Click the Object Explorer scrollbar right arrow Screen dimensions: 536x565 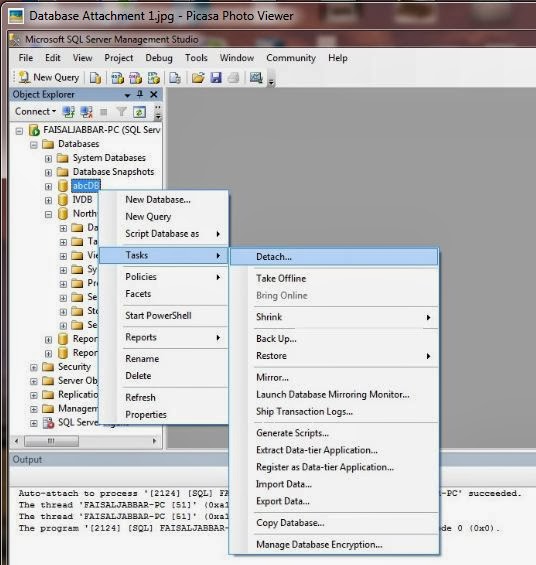click(155, 441)
